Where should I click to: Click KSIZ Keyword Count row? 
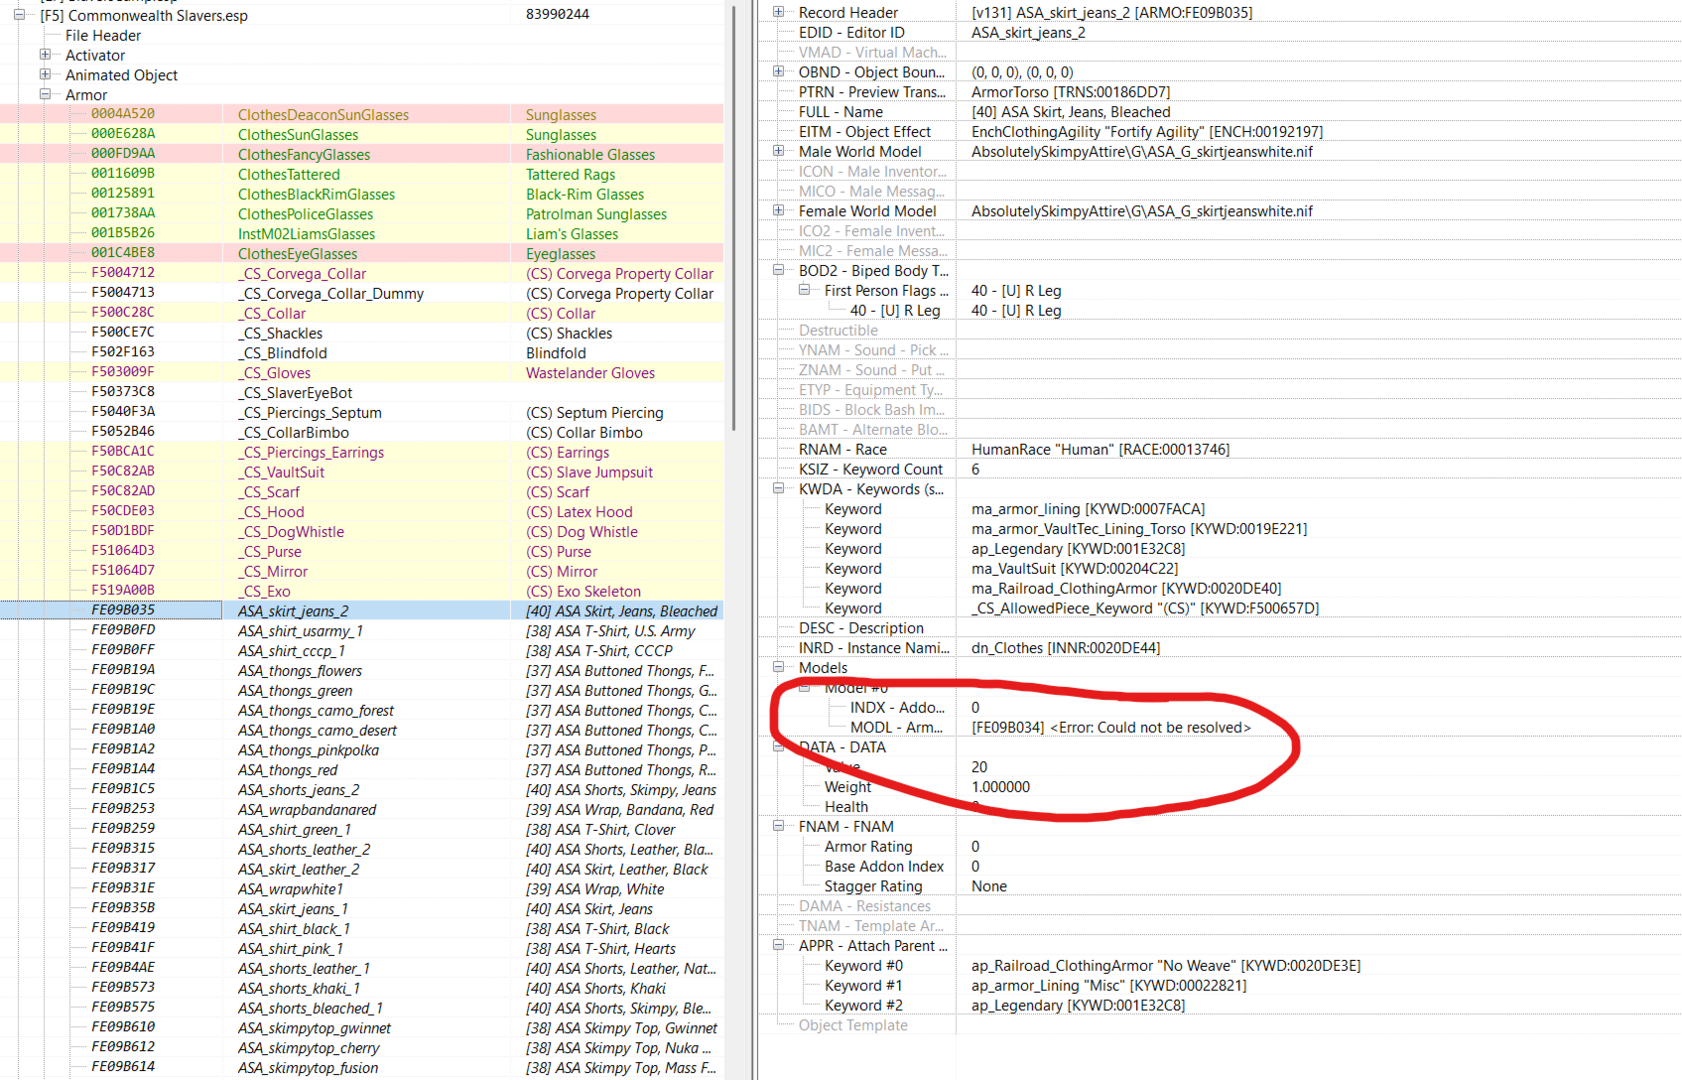[x=1219, y=469]
